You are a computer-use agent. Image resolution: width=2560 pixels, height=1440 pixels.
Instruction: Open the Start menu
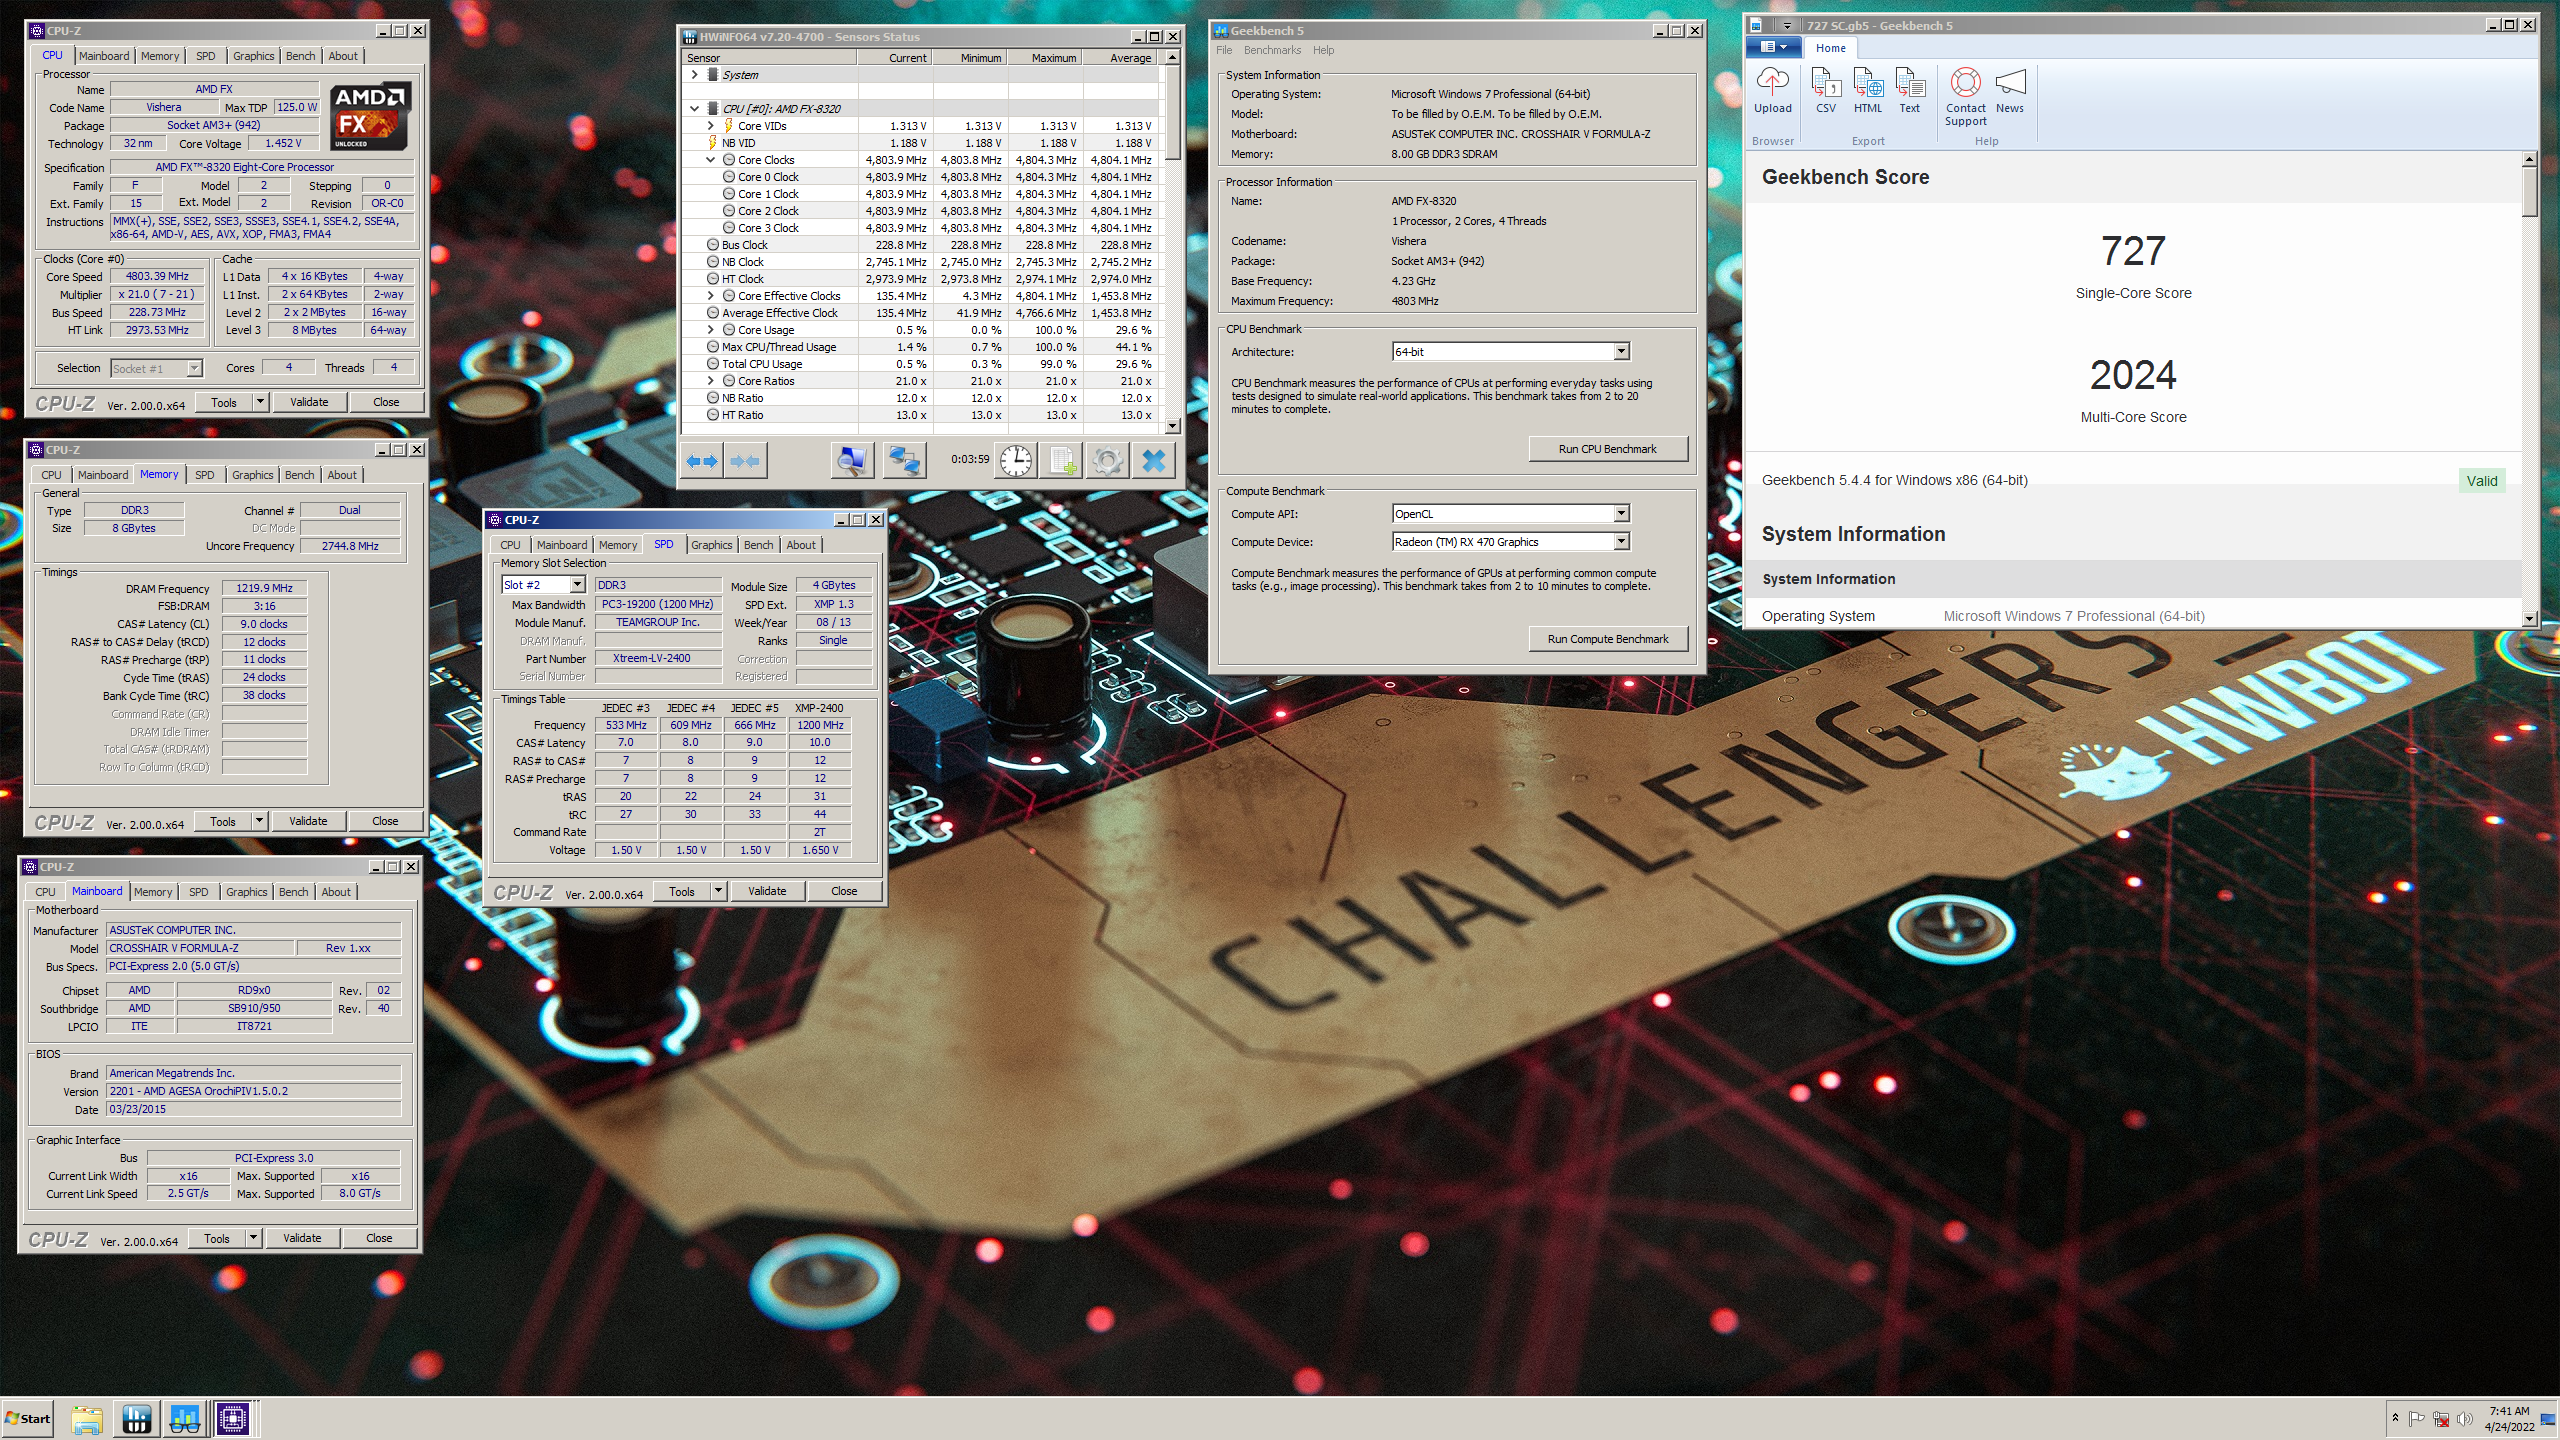click(x=28, y=1418)
